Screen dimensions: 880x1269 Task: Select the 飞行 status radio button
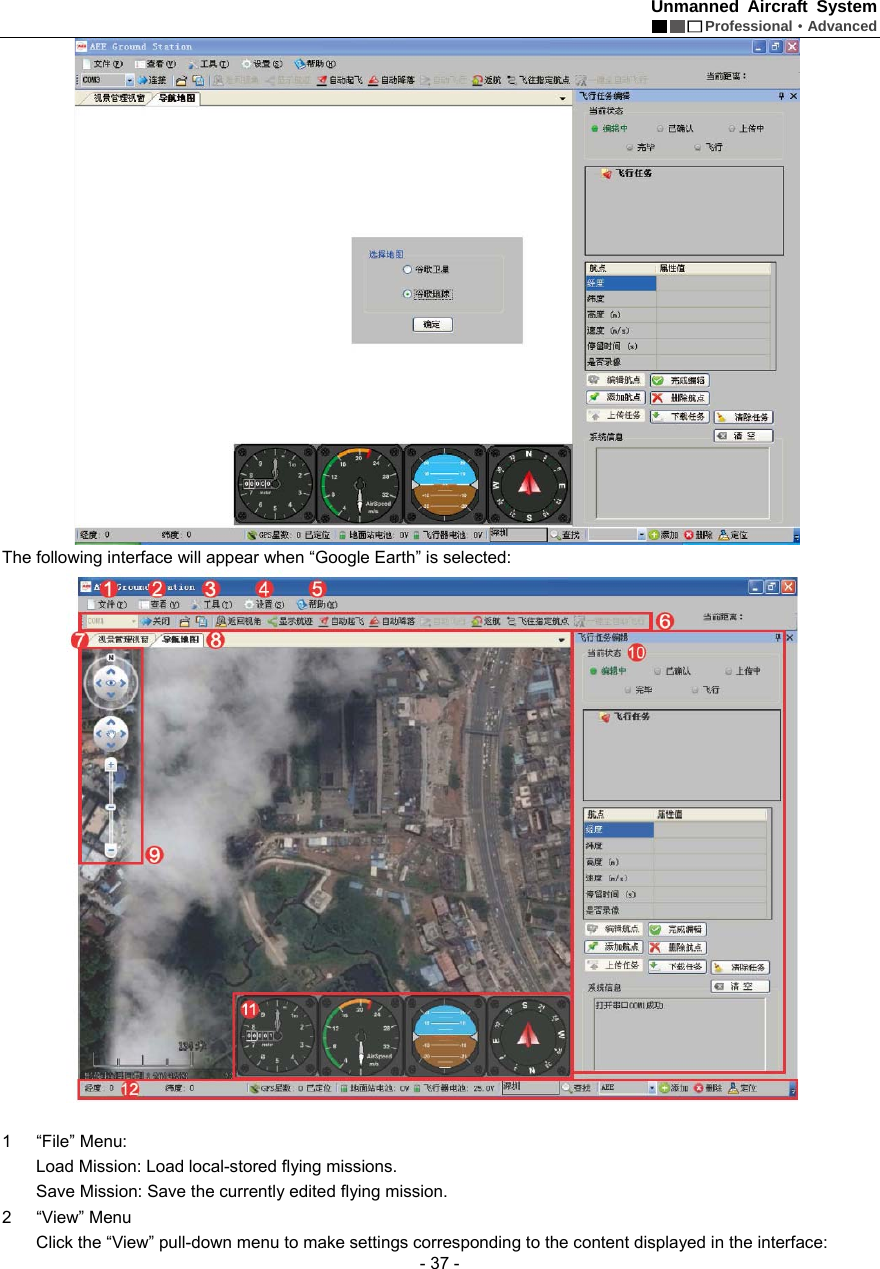click(694, 690)
